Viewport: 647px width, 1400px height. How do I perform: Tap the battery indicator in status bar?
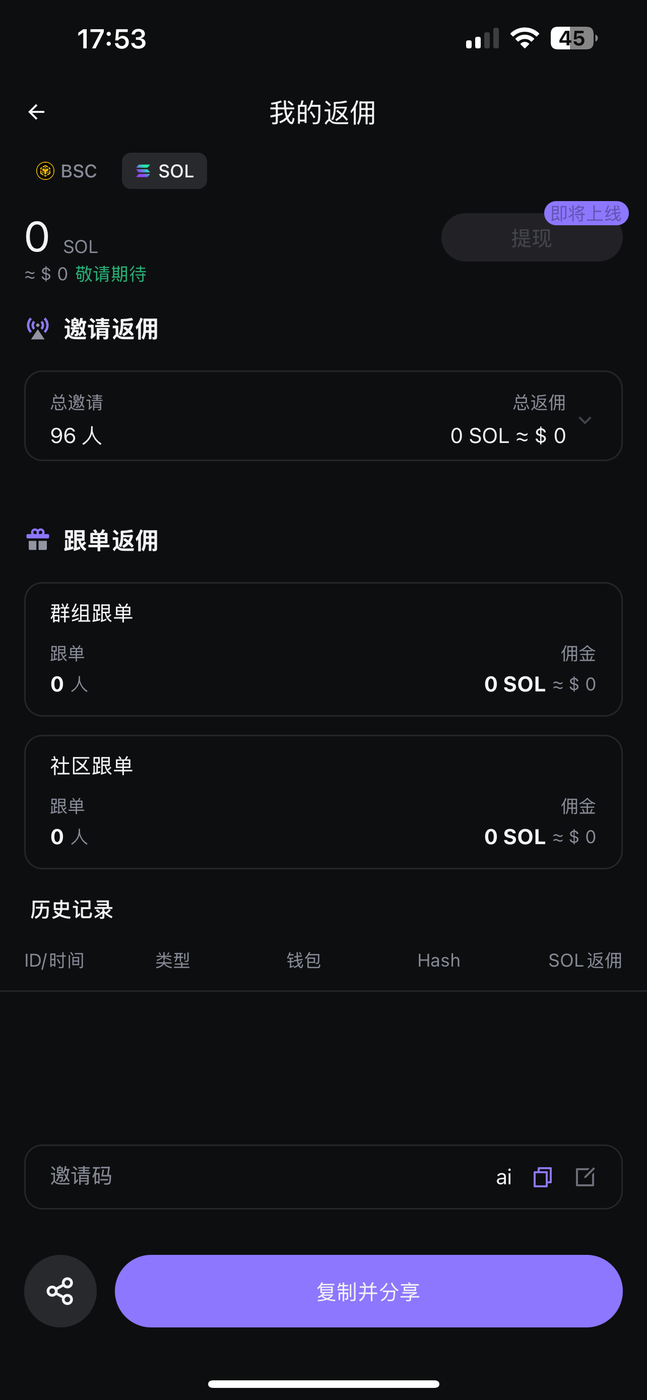574,39
